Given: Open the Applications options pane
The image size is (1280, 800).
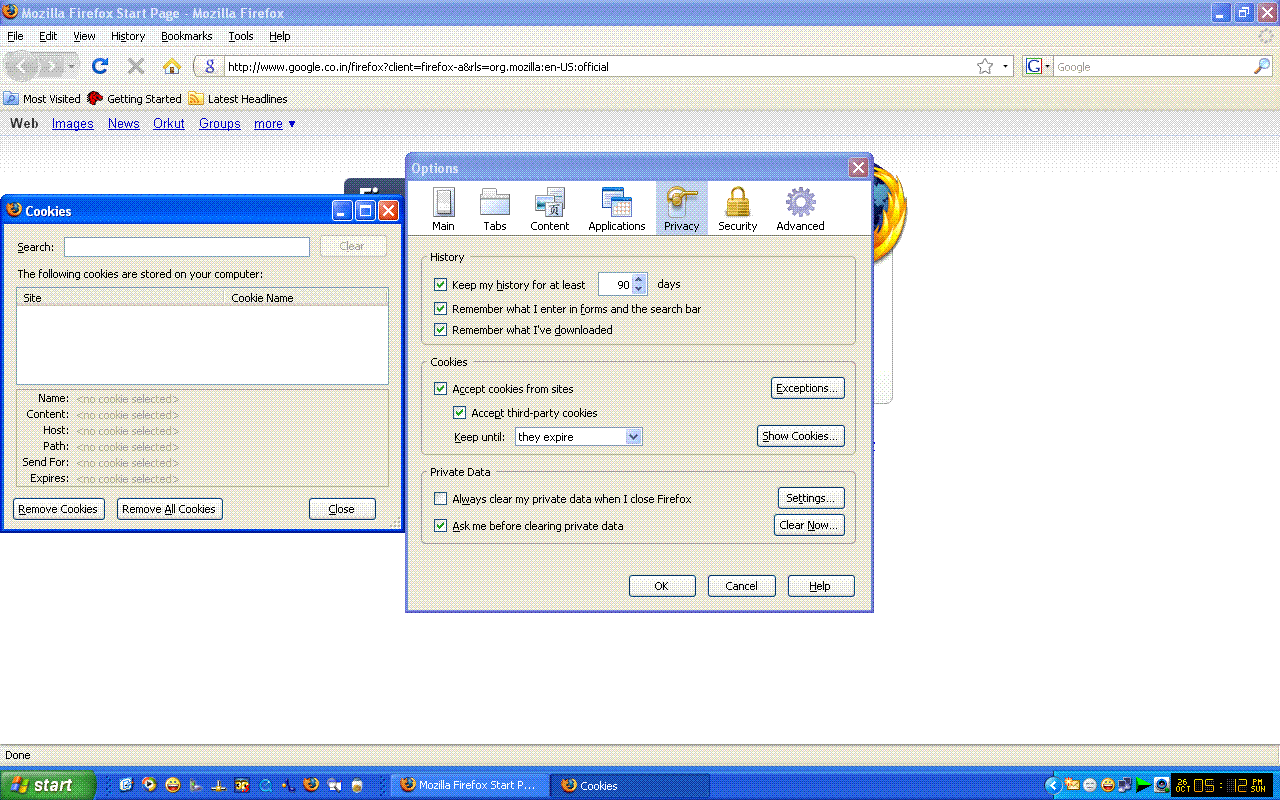Looking at the screenshot, I should [x=617, y=209].
